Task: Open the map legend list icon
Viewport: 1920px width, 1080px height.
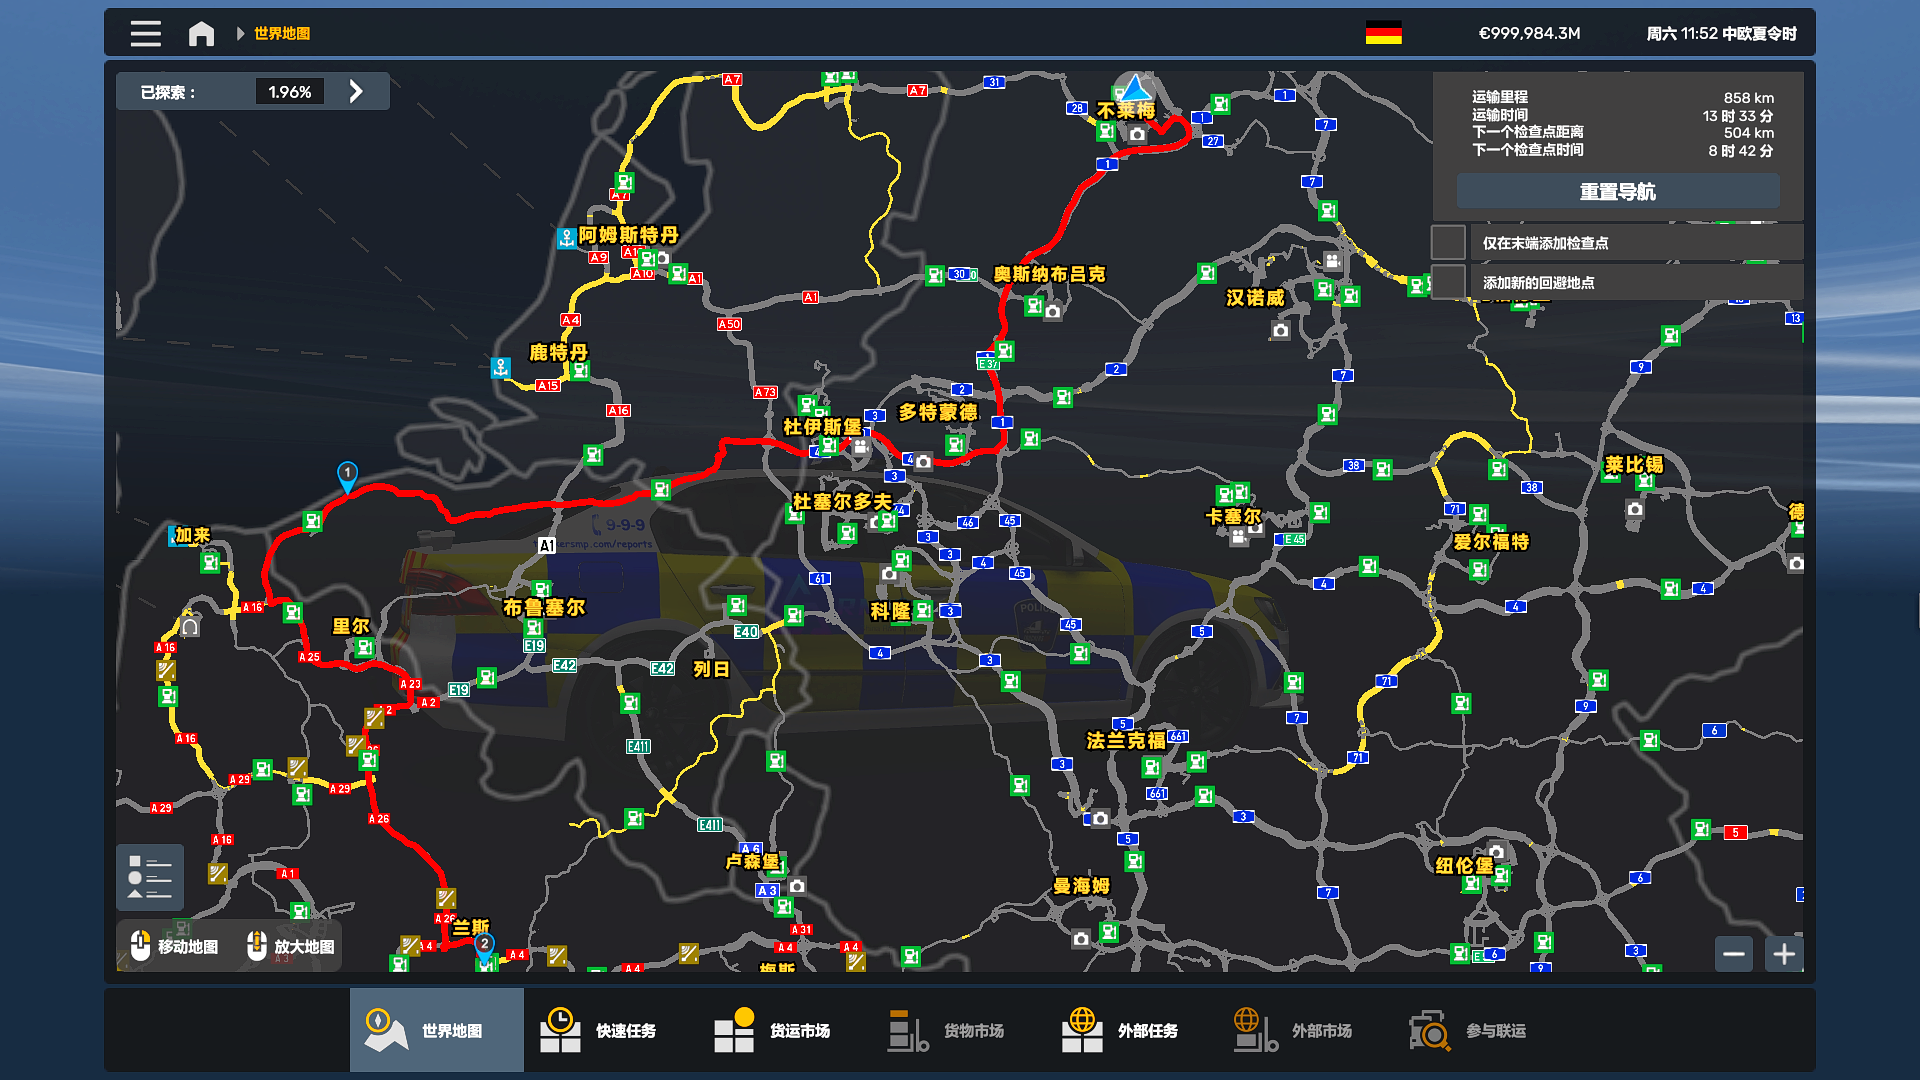Action: (150, 878)
